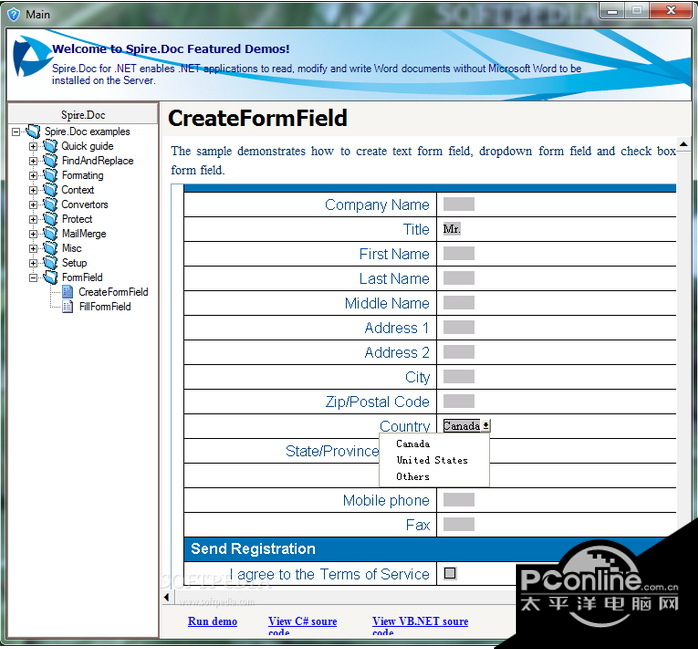Viewport: 698px width, 649px height.
Task: Click the Convertors folder icon
Action: tap(50, 204)
